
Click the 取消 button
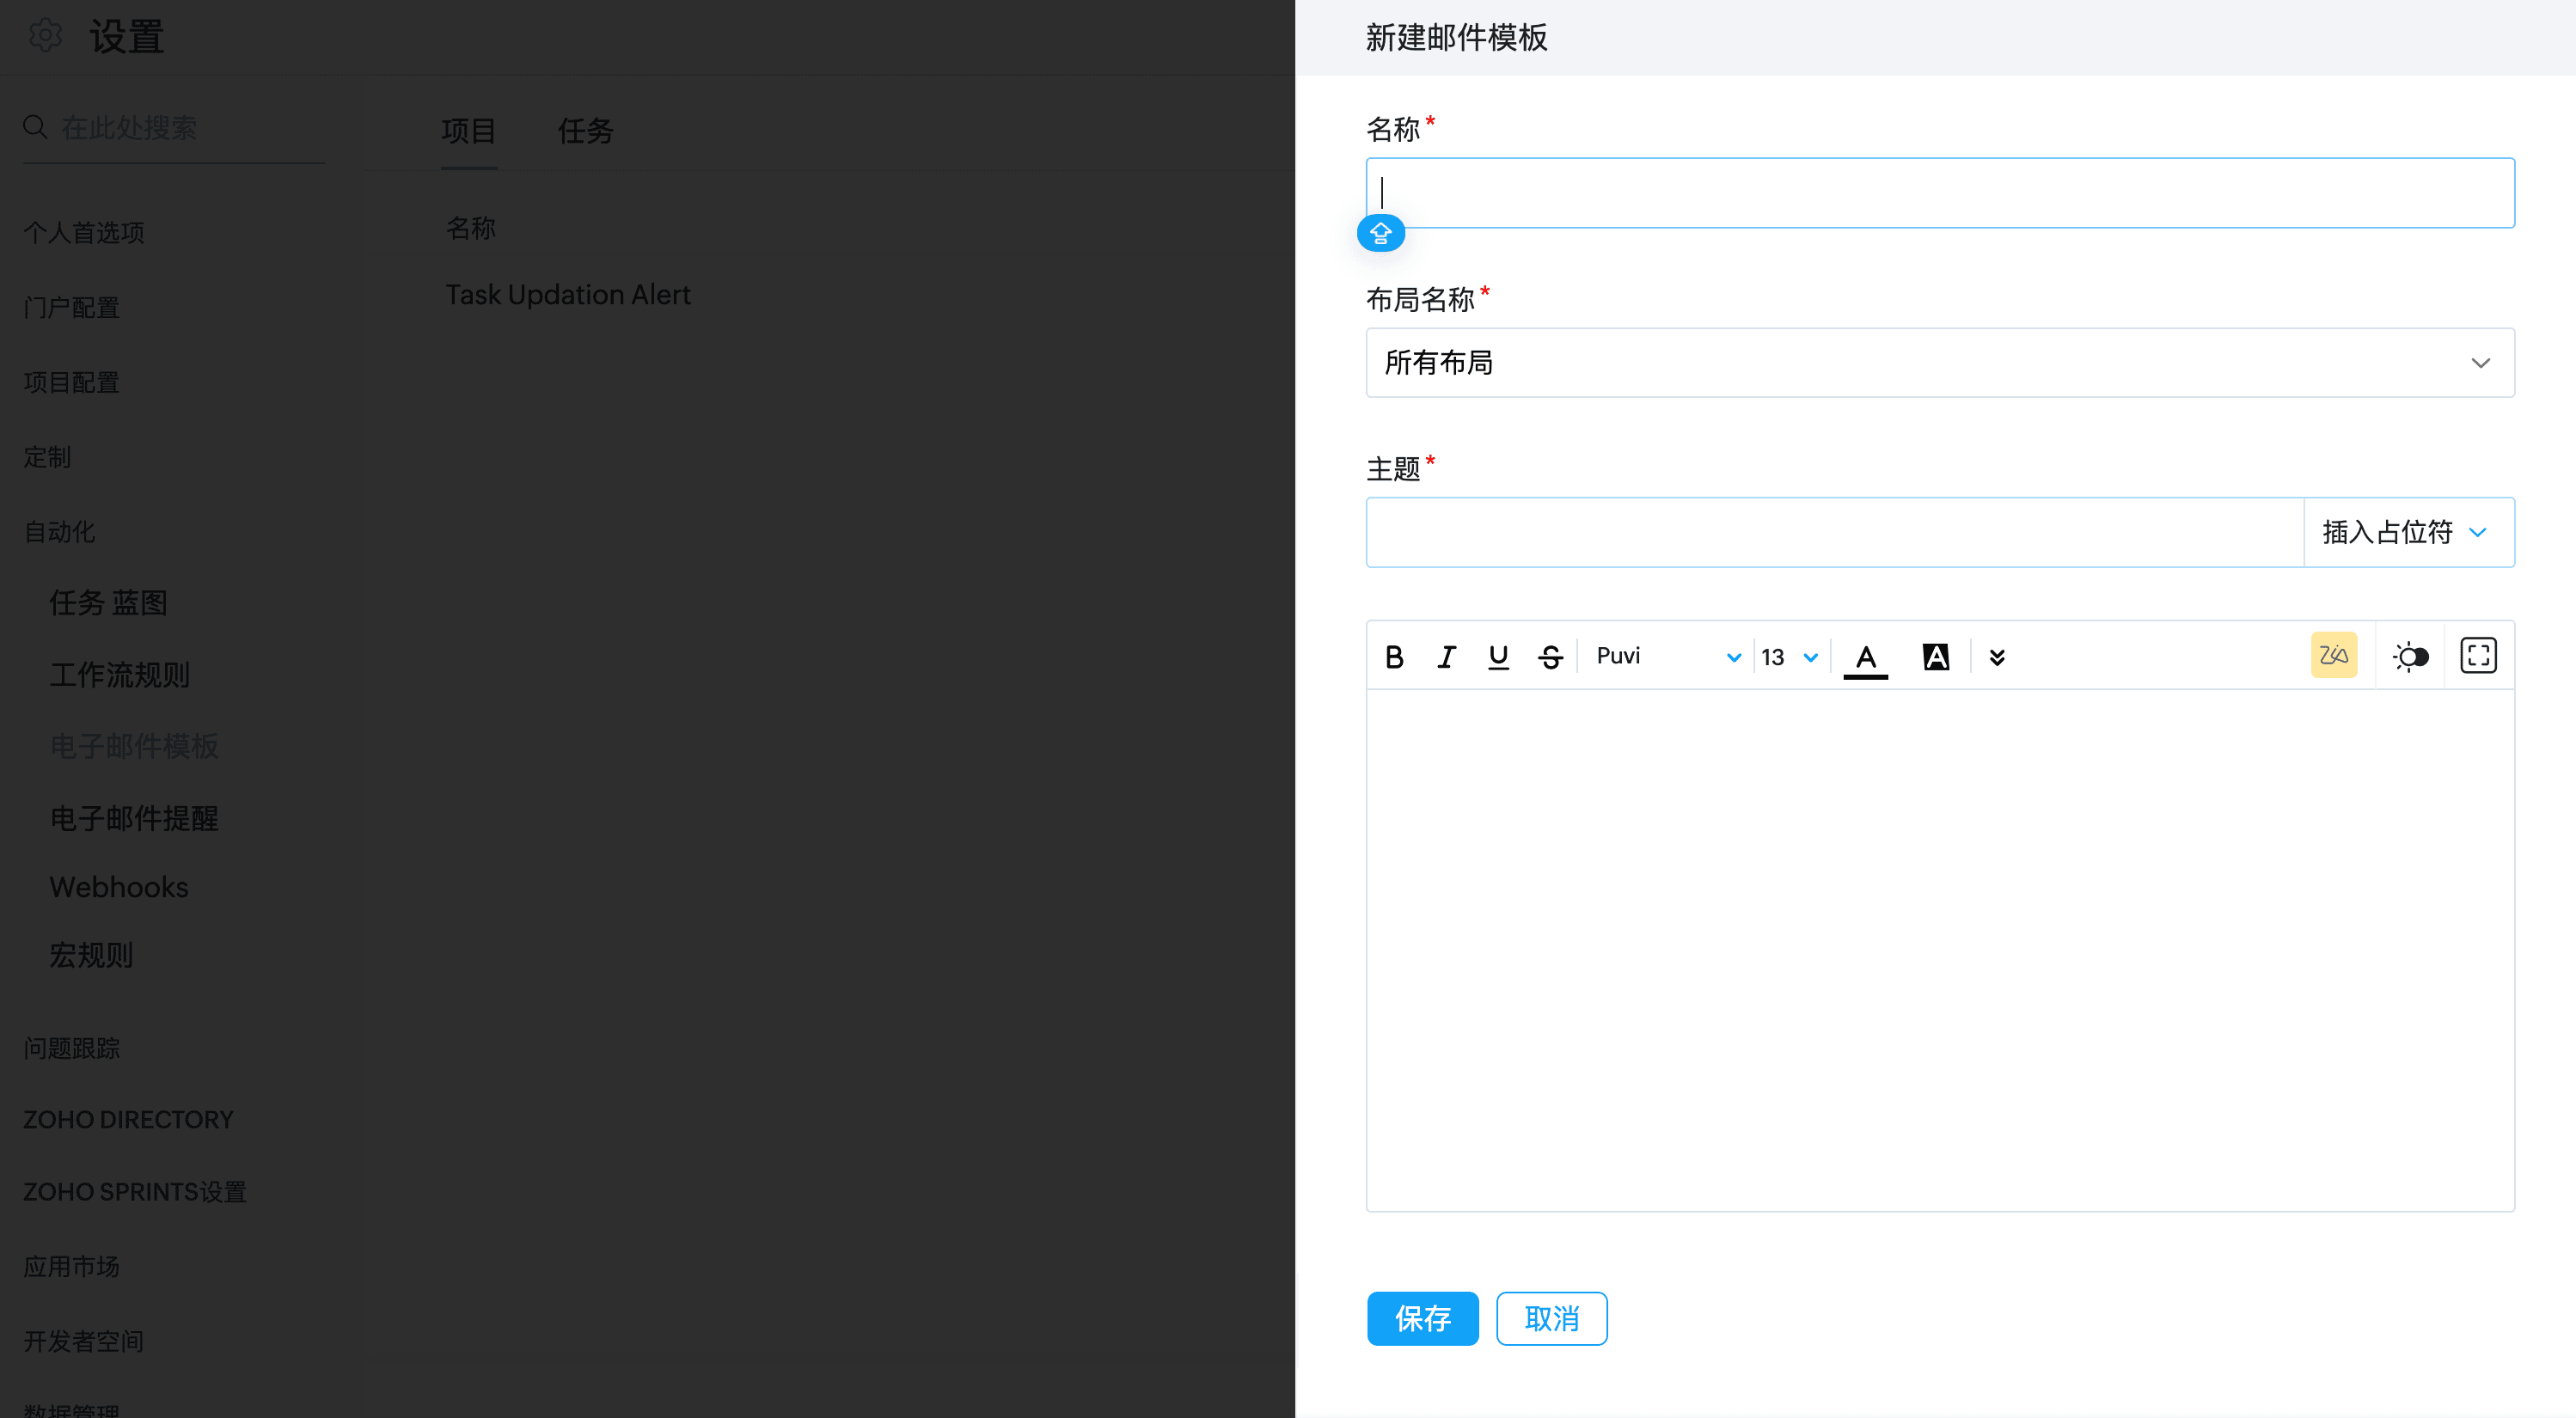point(1551,1319)
